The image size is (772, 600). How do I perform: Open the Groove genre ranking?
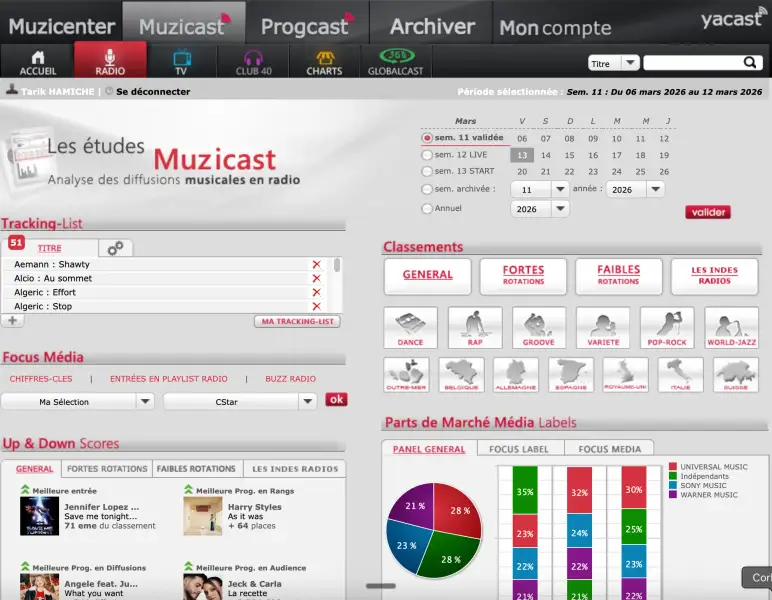click(539, 328)
